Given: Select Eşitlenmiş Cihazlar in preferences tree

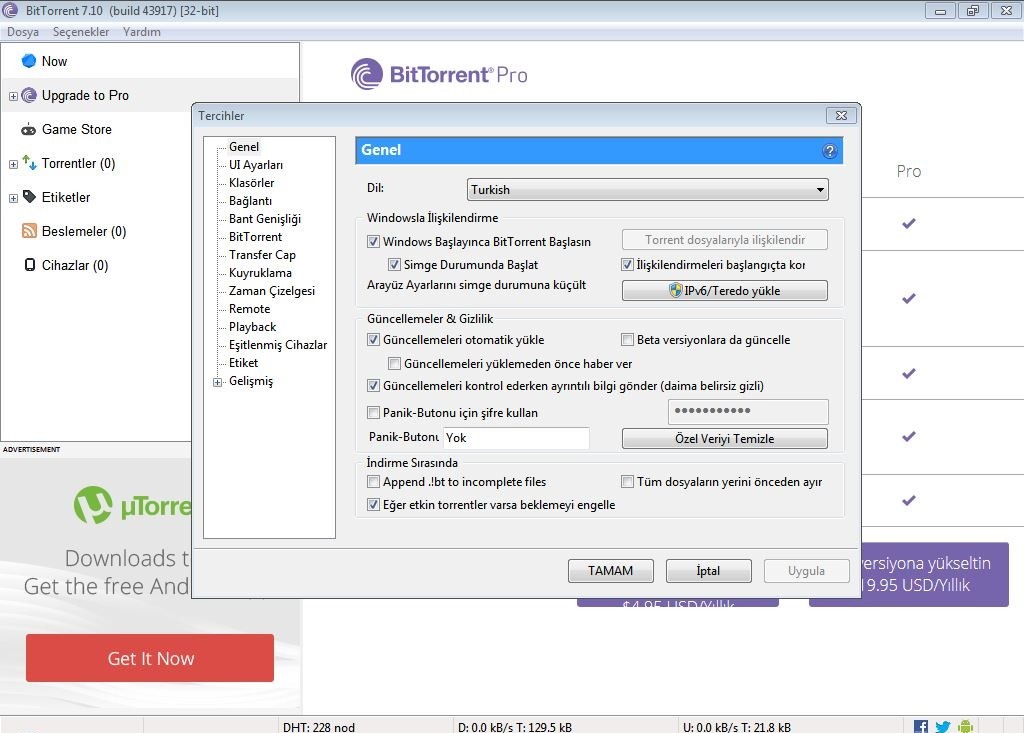Looking at the screenshot, I should 278,344.
